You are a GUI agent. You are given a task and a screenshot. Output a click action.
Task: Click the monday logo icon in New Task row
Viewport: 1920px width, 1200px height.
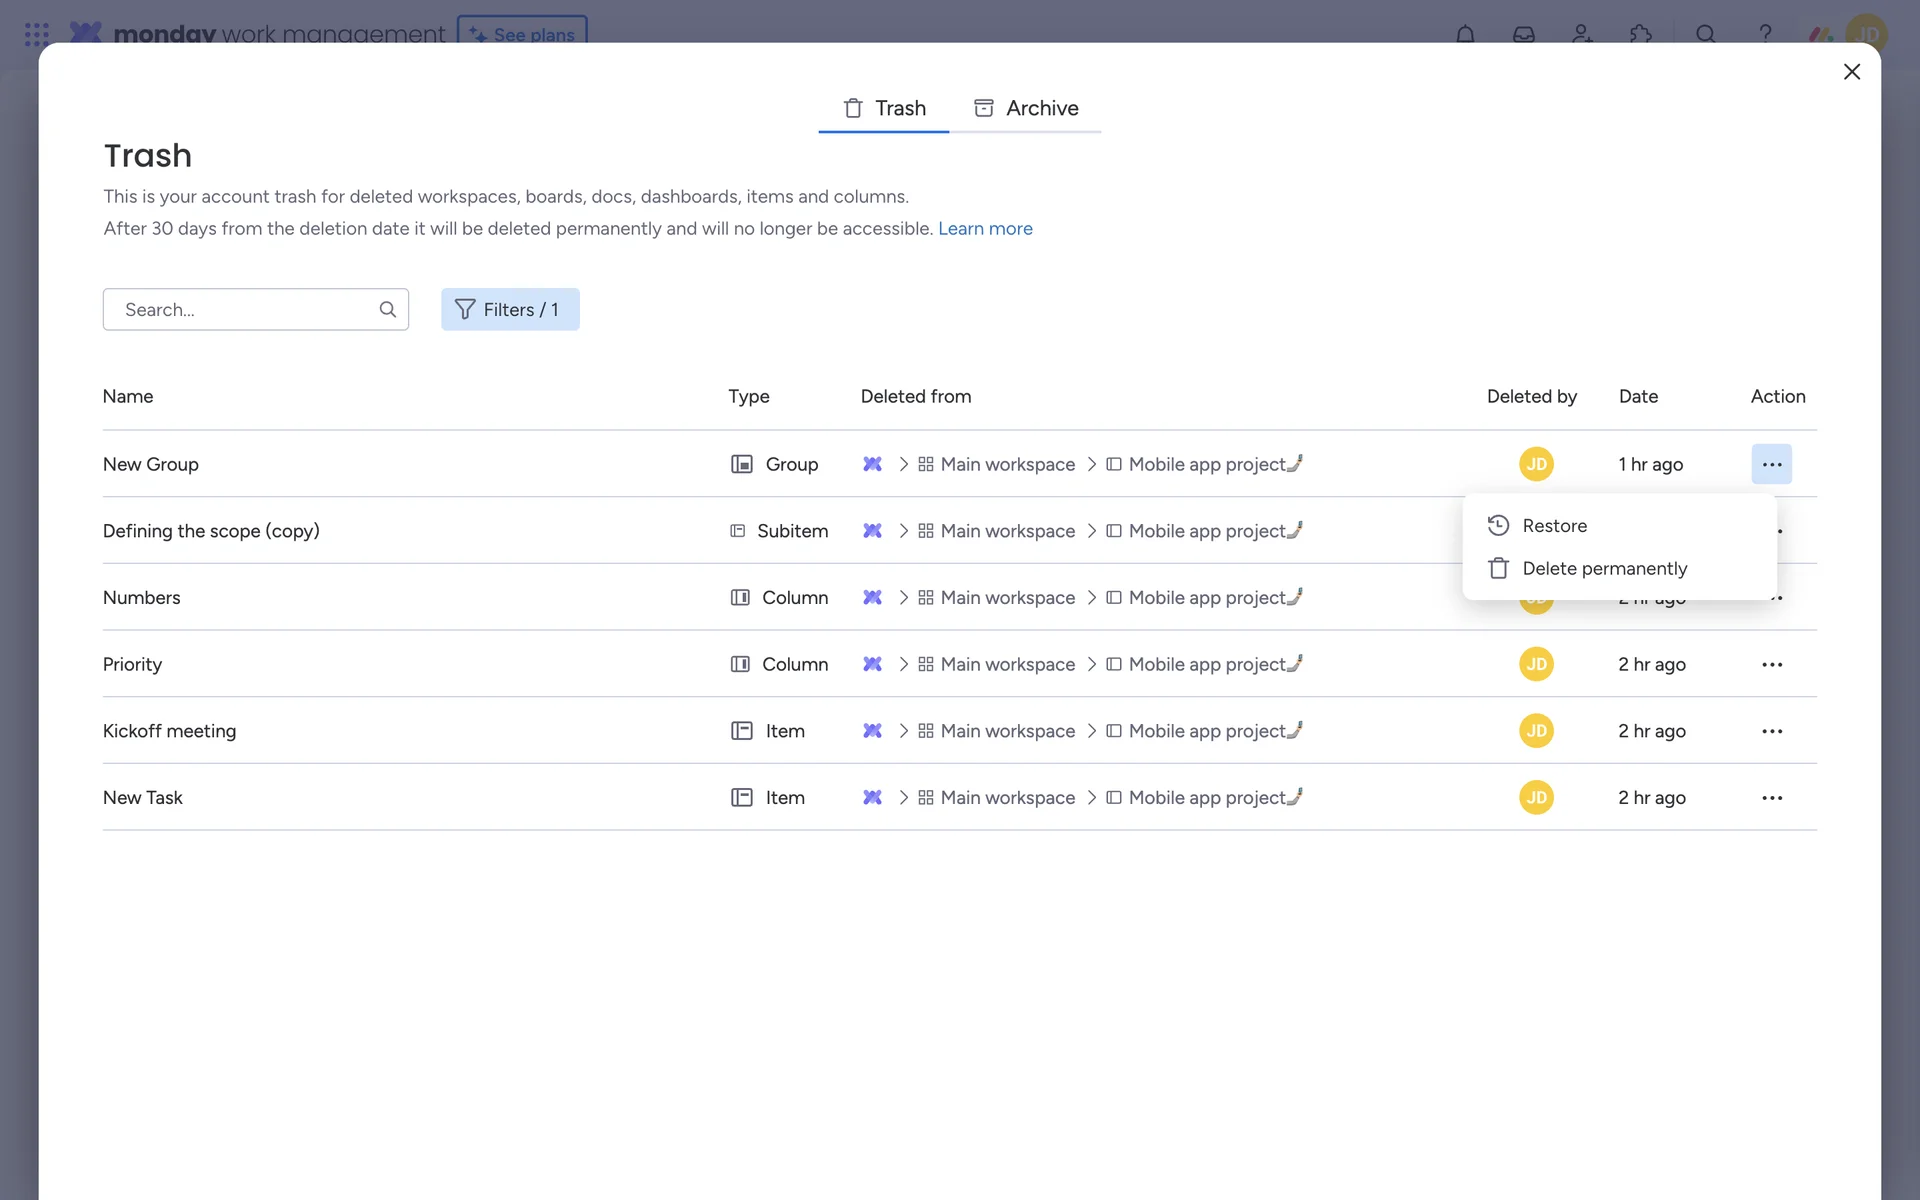(x=872, y=798)
